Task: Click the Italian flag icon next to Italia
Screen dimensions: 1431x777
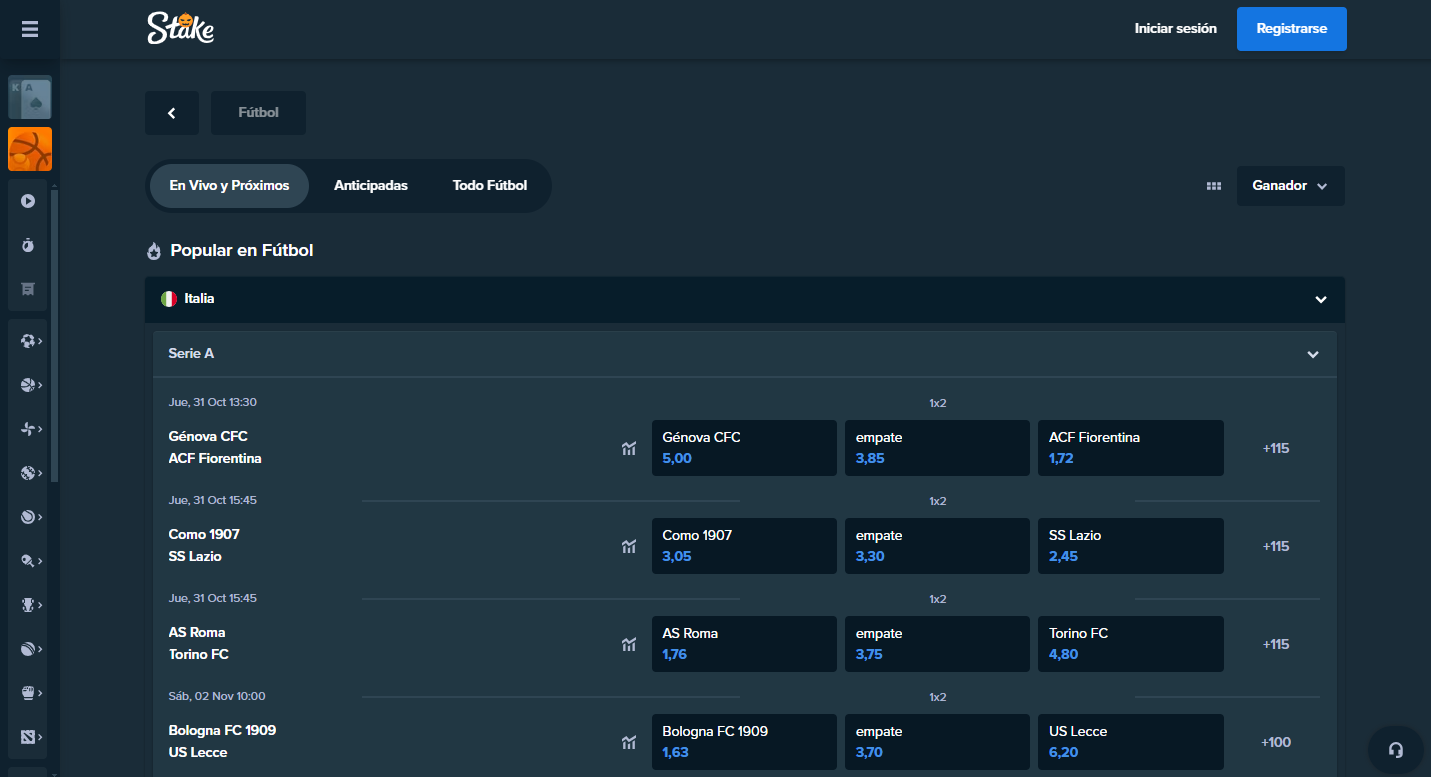Action: pos(169,299)
